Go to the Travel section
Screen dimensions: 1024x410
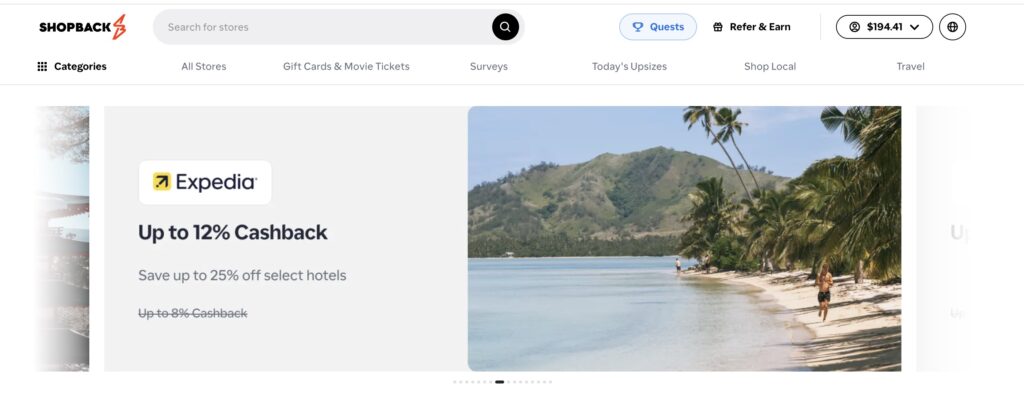910,67
